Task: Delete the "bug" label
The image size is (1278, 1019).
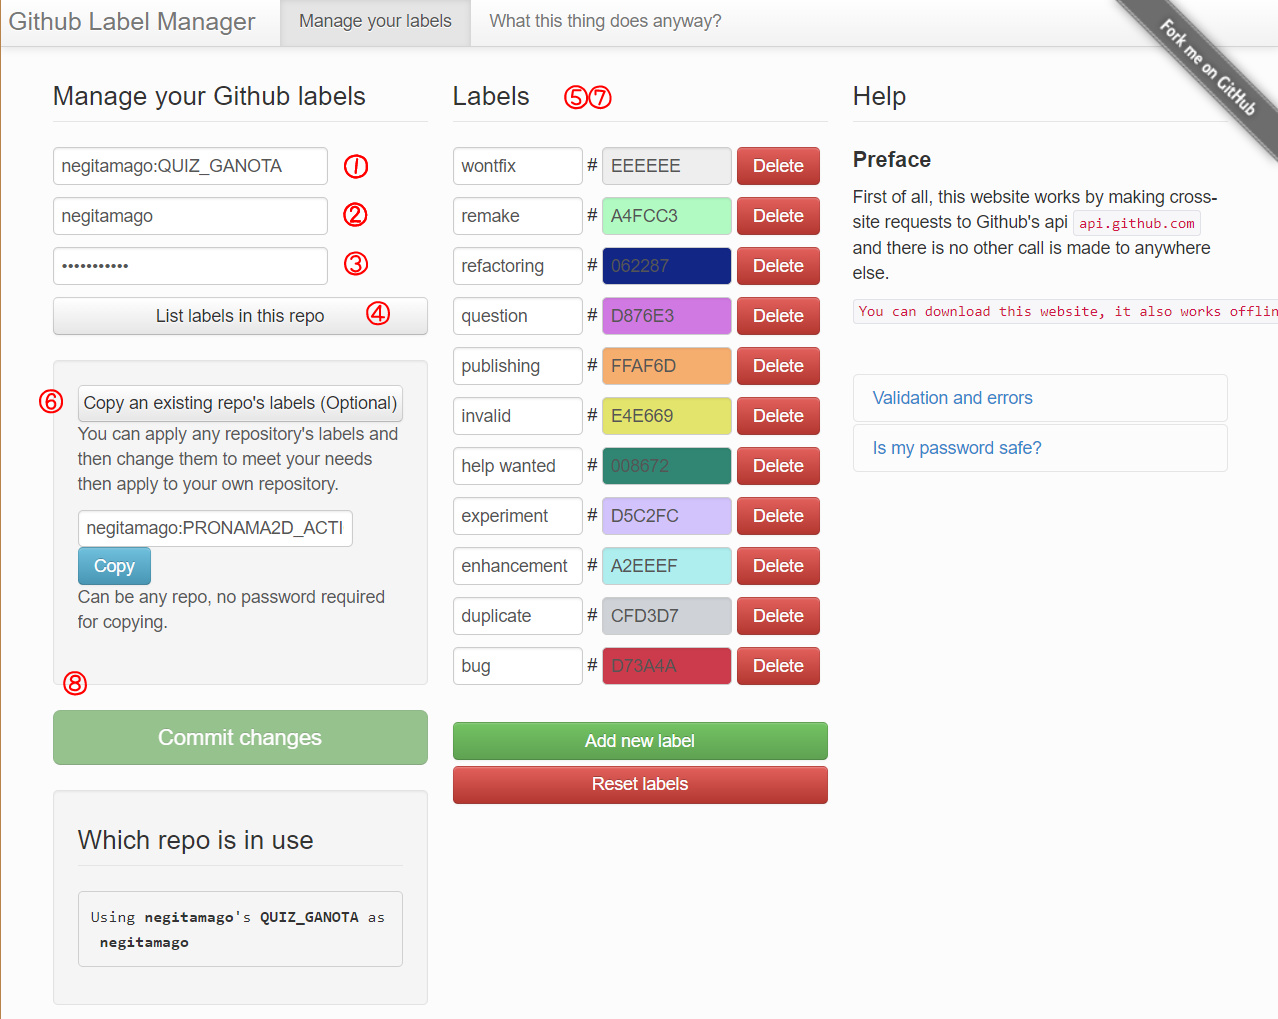Action: (778, 665)
